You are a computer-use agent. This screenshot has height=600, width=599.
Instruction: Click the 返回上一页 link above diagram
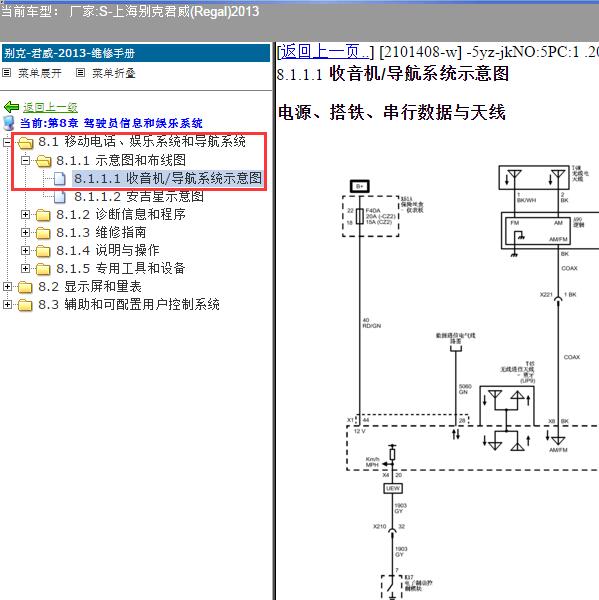click(x=325, y=52)
